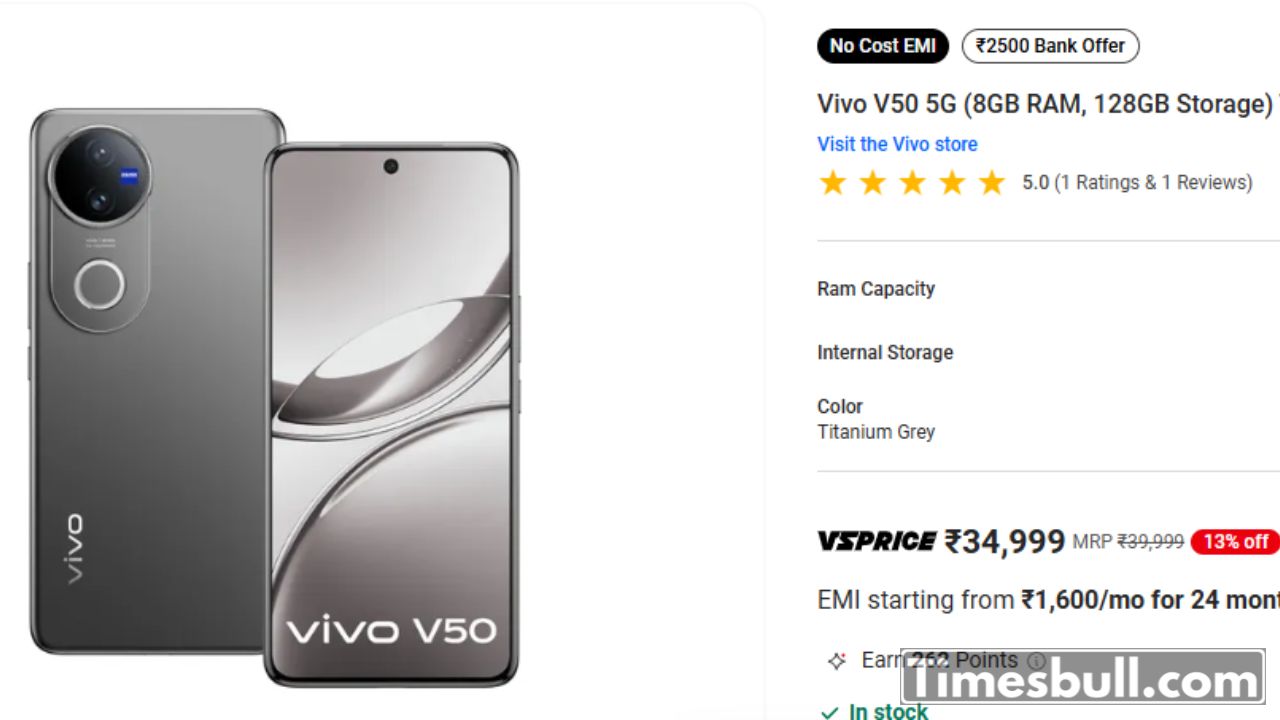Click the fourth rating star
1280x720 pixels.
[952, 183]
